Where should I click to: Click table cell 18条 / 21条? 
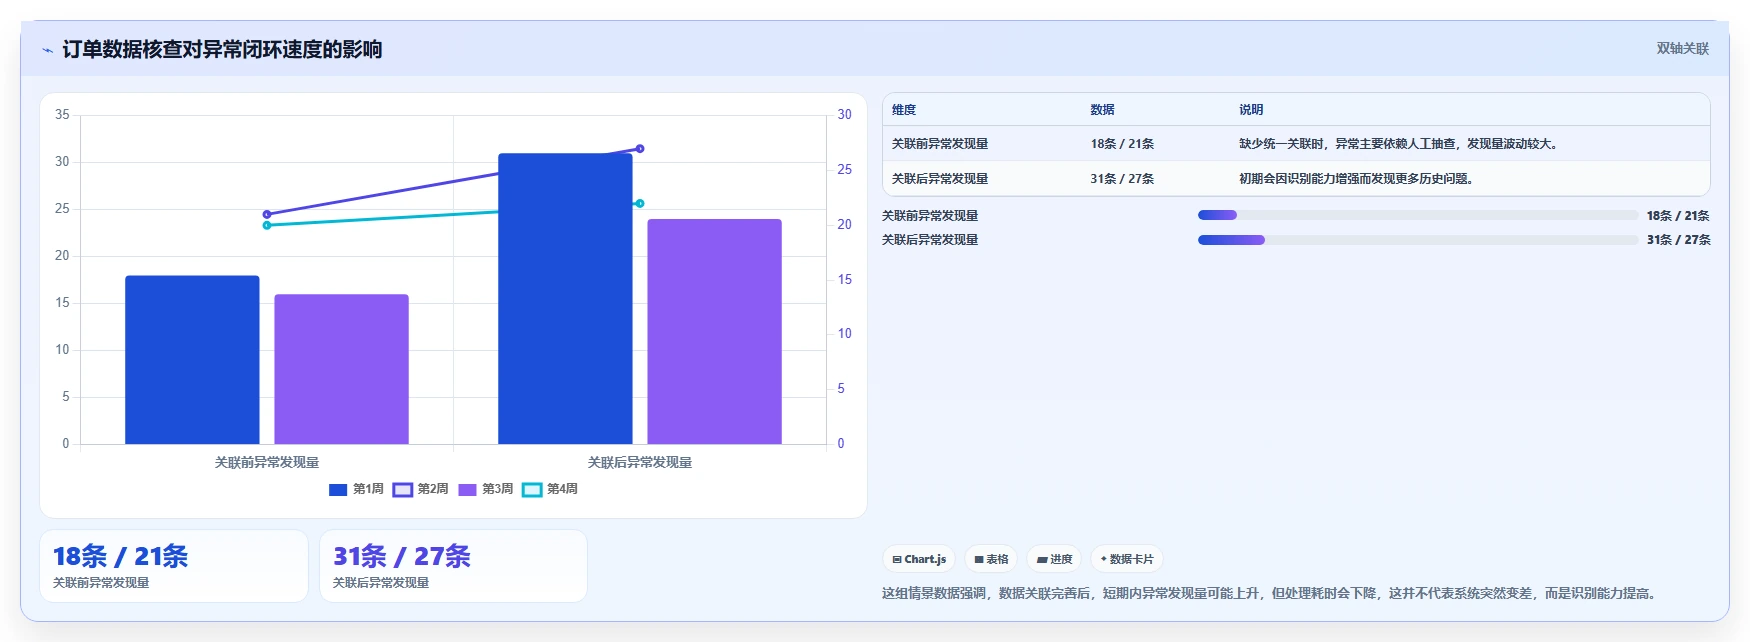coord(1122,144)
